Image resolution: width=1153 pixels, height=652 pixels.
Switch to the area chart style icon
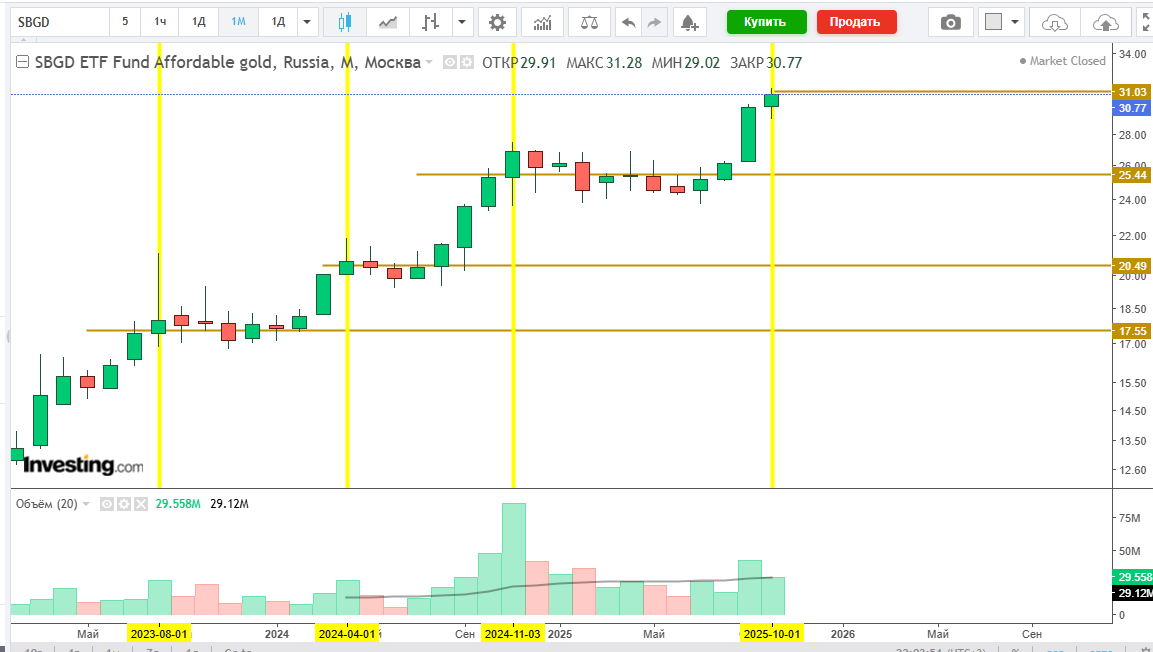388,22
